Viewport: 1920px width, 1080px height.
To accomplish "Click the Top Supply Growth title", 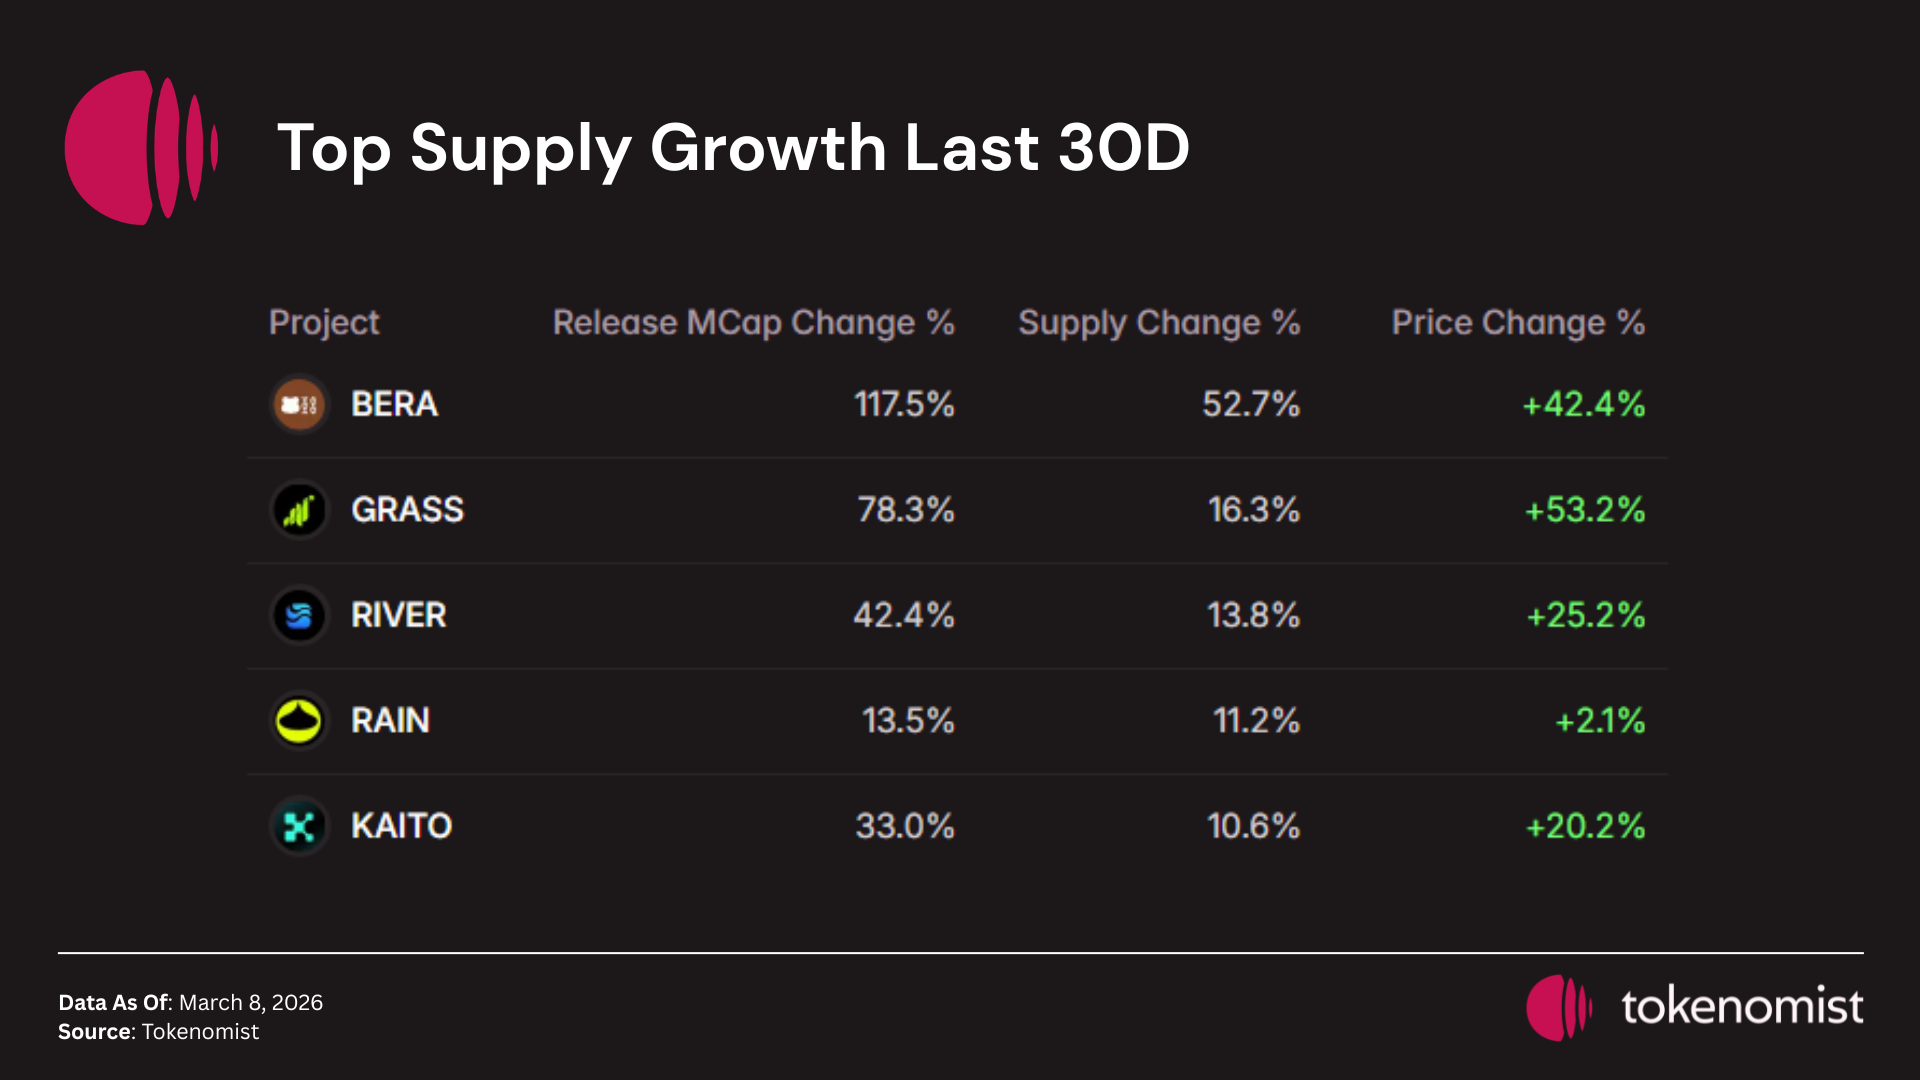I will pyautogui.click(x=733, y=148).
